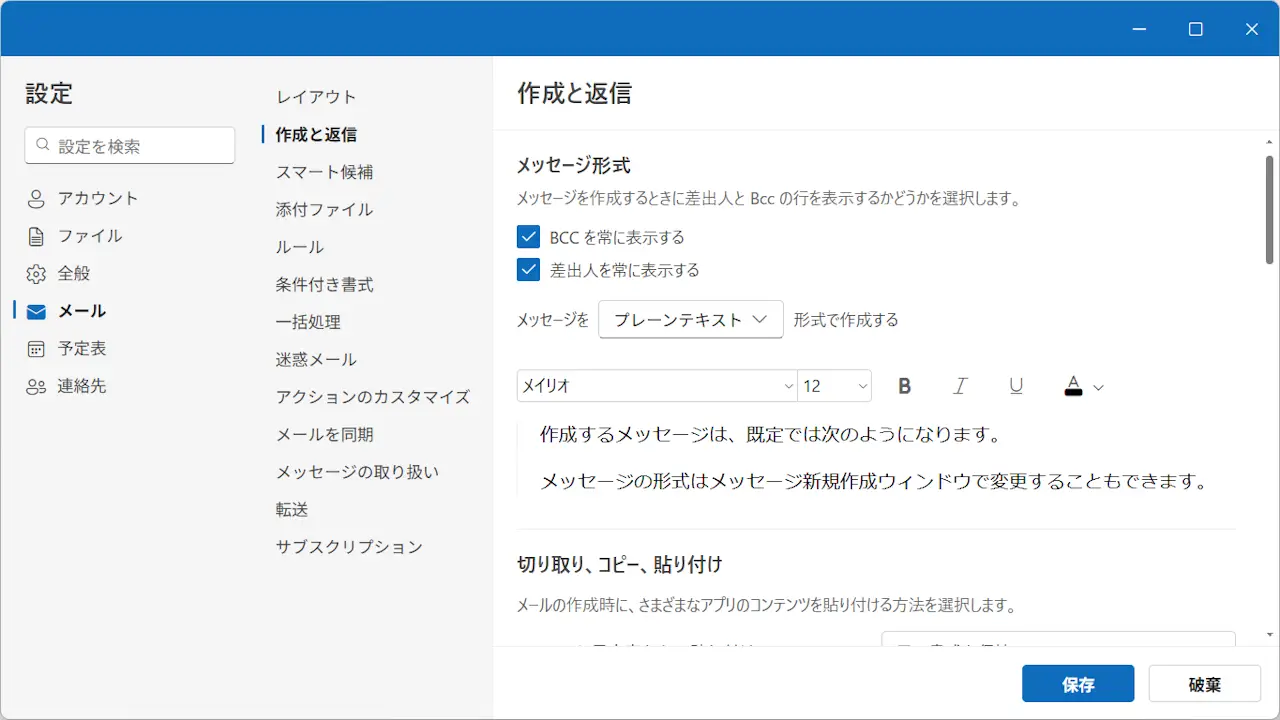Expand the メイリオ font name dropdown
The width and height of the screenshot is (1280, 720).
point(657,386)
